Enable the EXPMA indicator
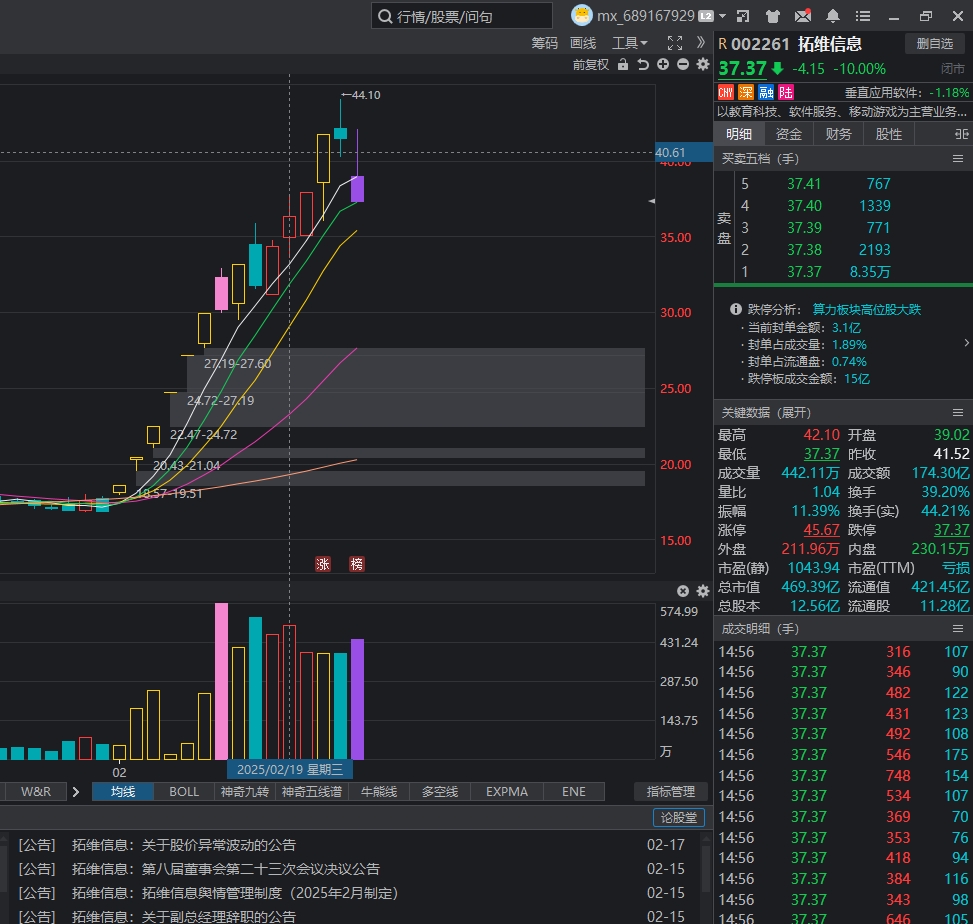The height and width of the screenshot is (924, 973). point(506,791)
